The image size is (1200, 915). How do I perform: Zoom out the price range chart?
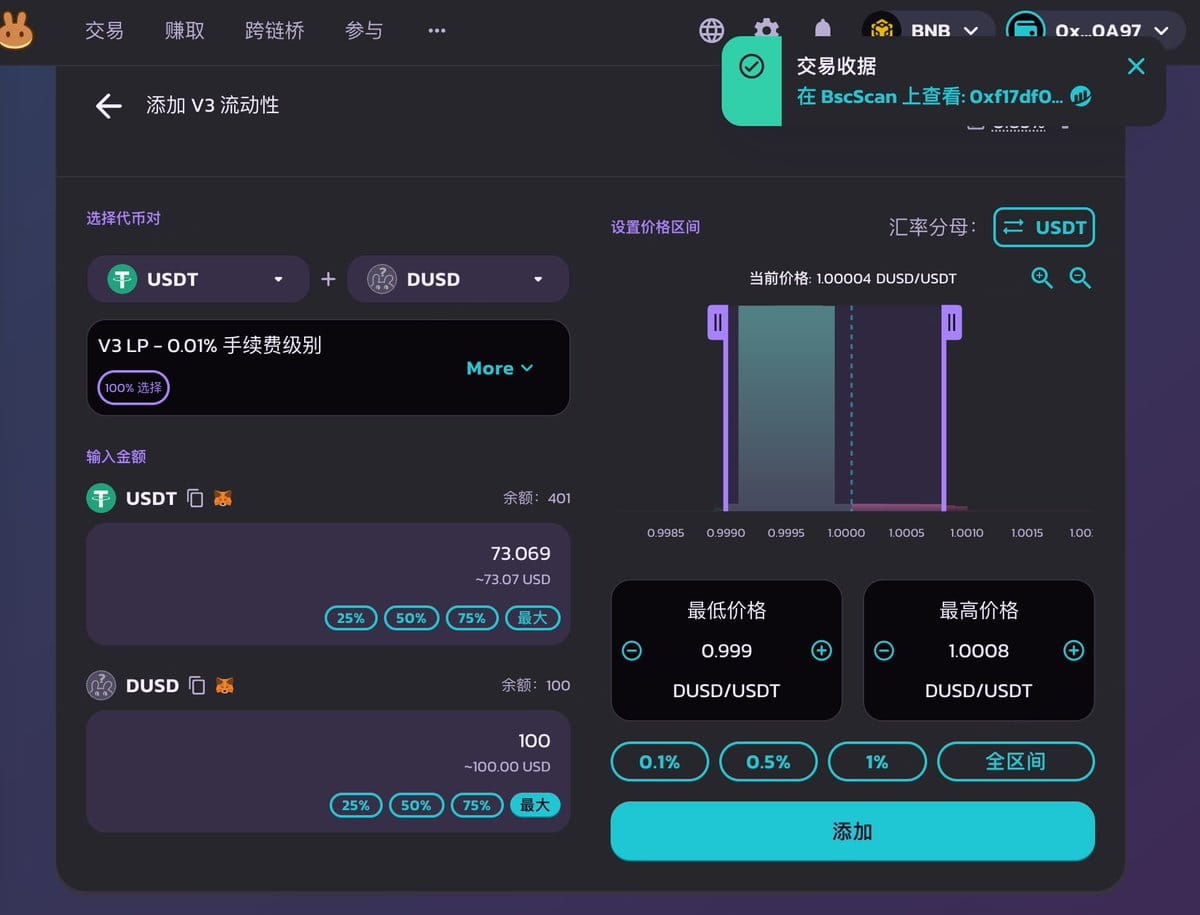tap(1080, 278)
